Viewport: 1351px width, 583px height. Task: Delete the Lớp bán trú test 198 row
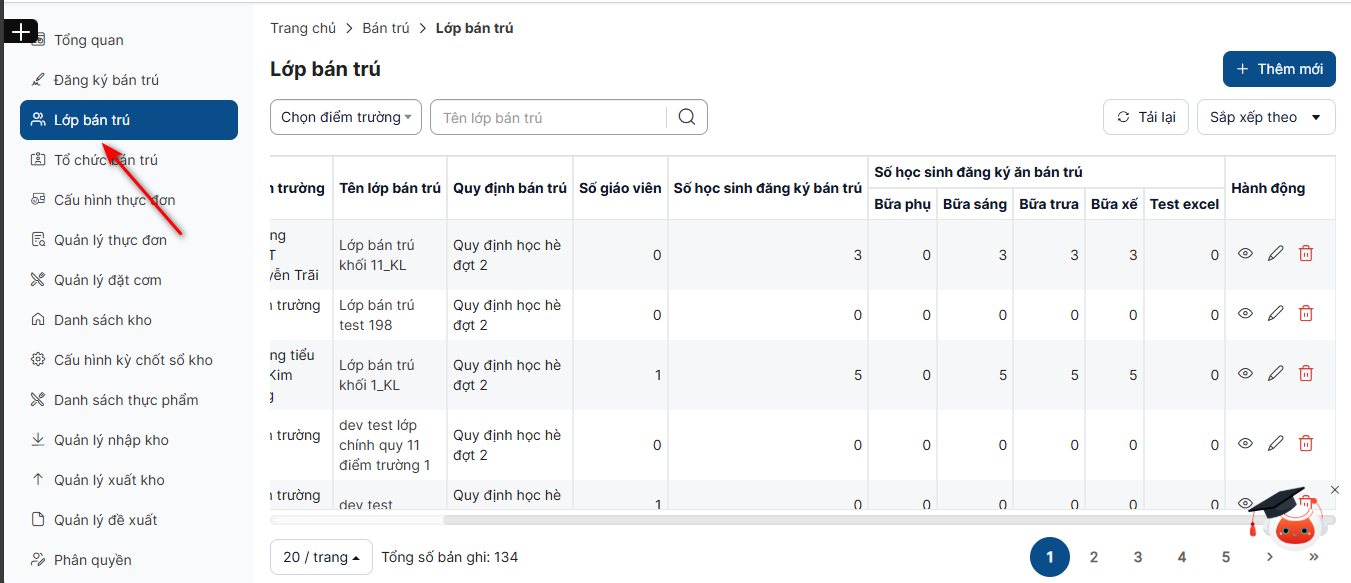click(x=1305, y=314)
